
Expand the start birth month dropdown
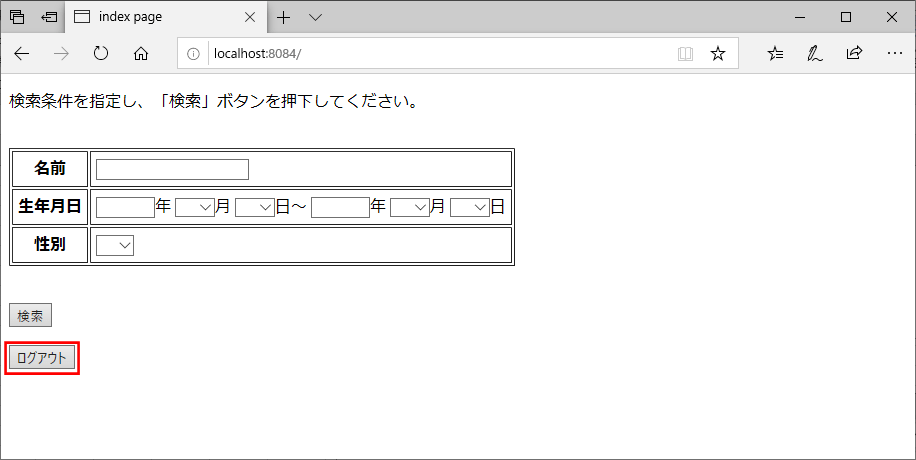[x=195, y=207]
